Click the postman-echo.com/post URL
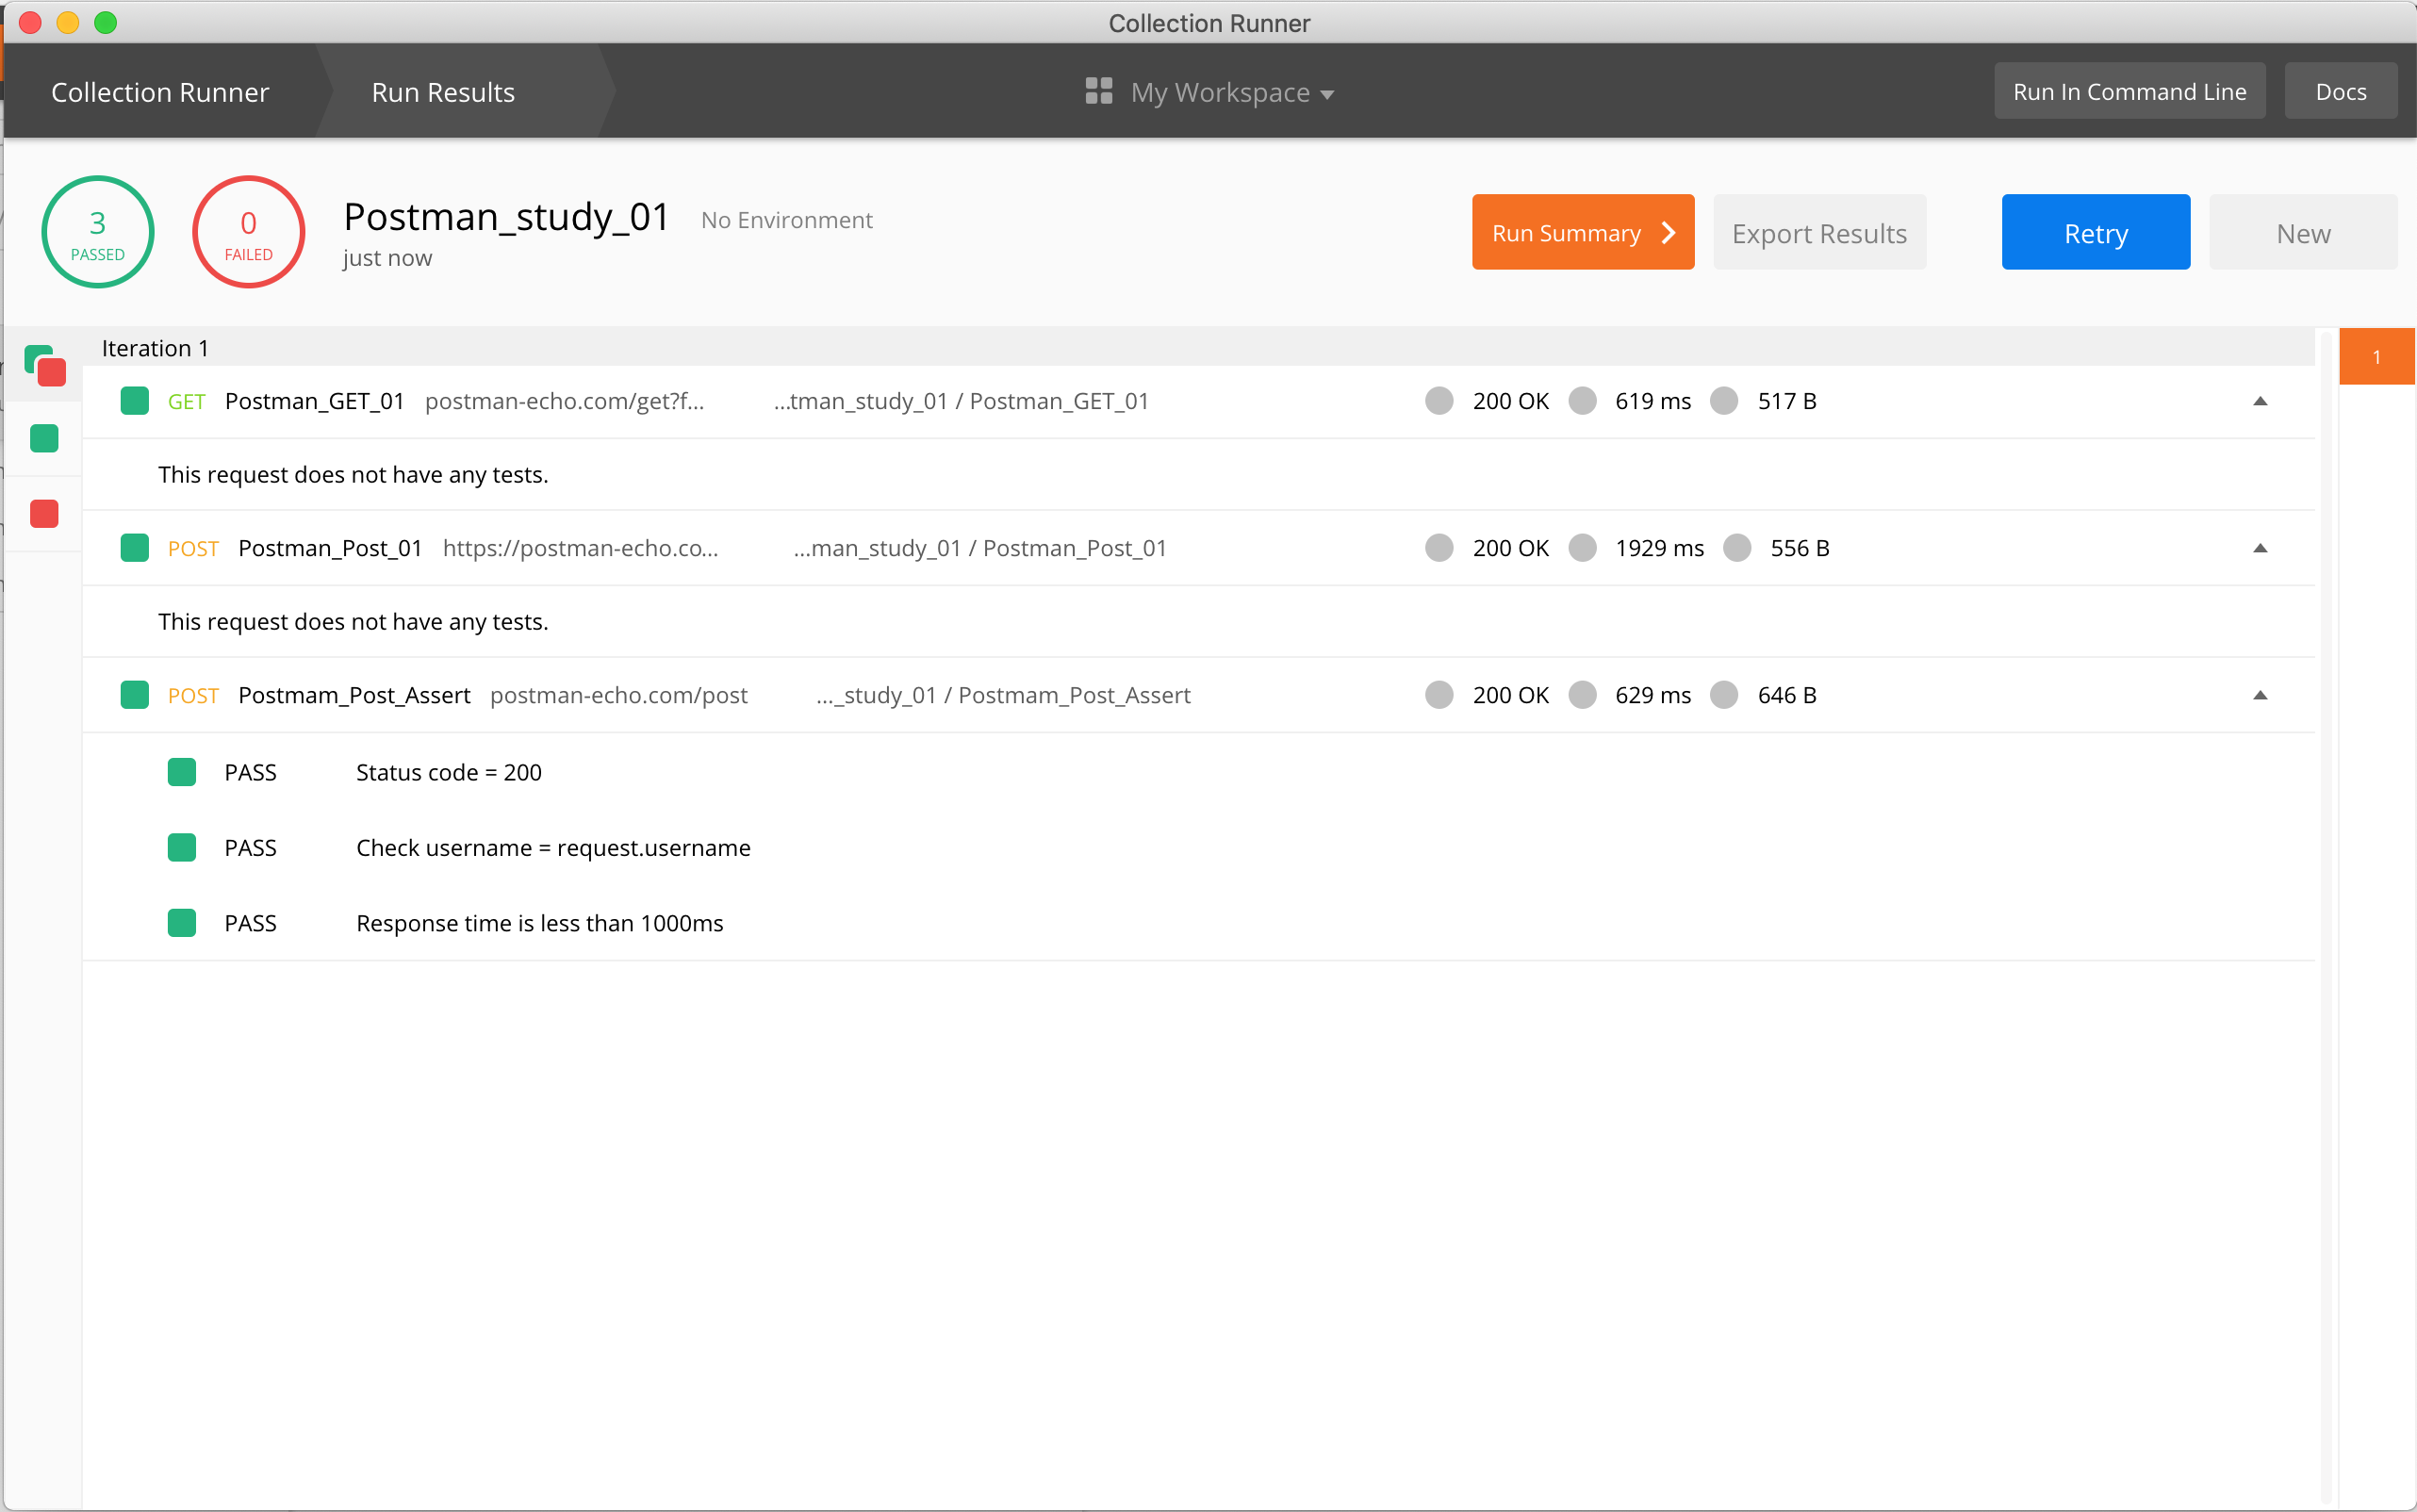 [x=618, y=695]
